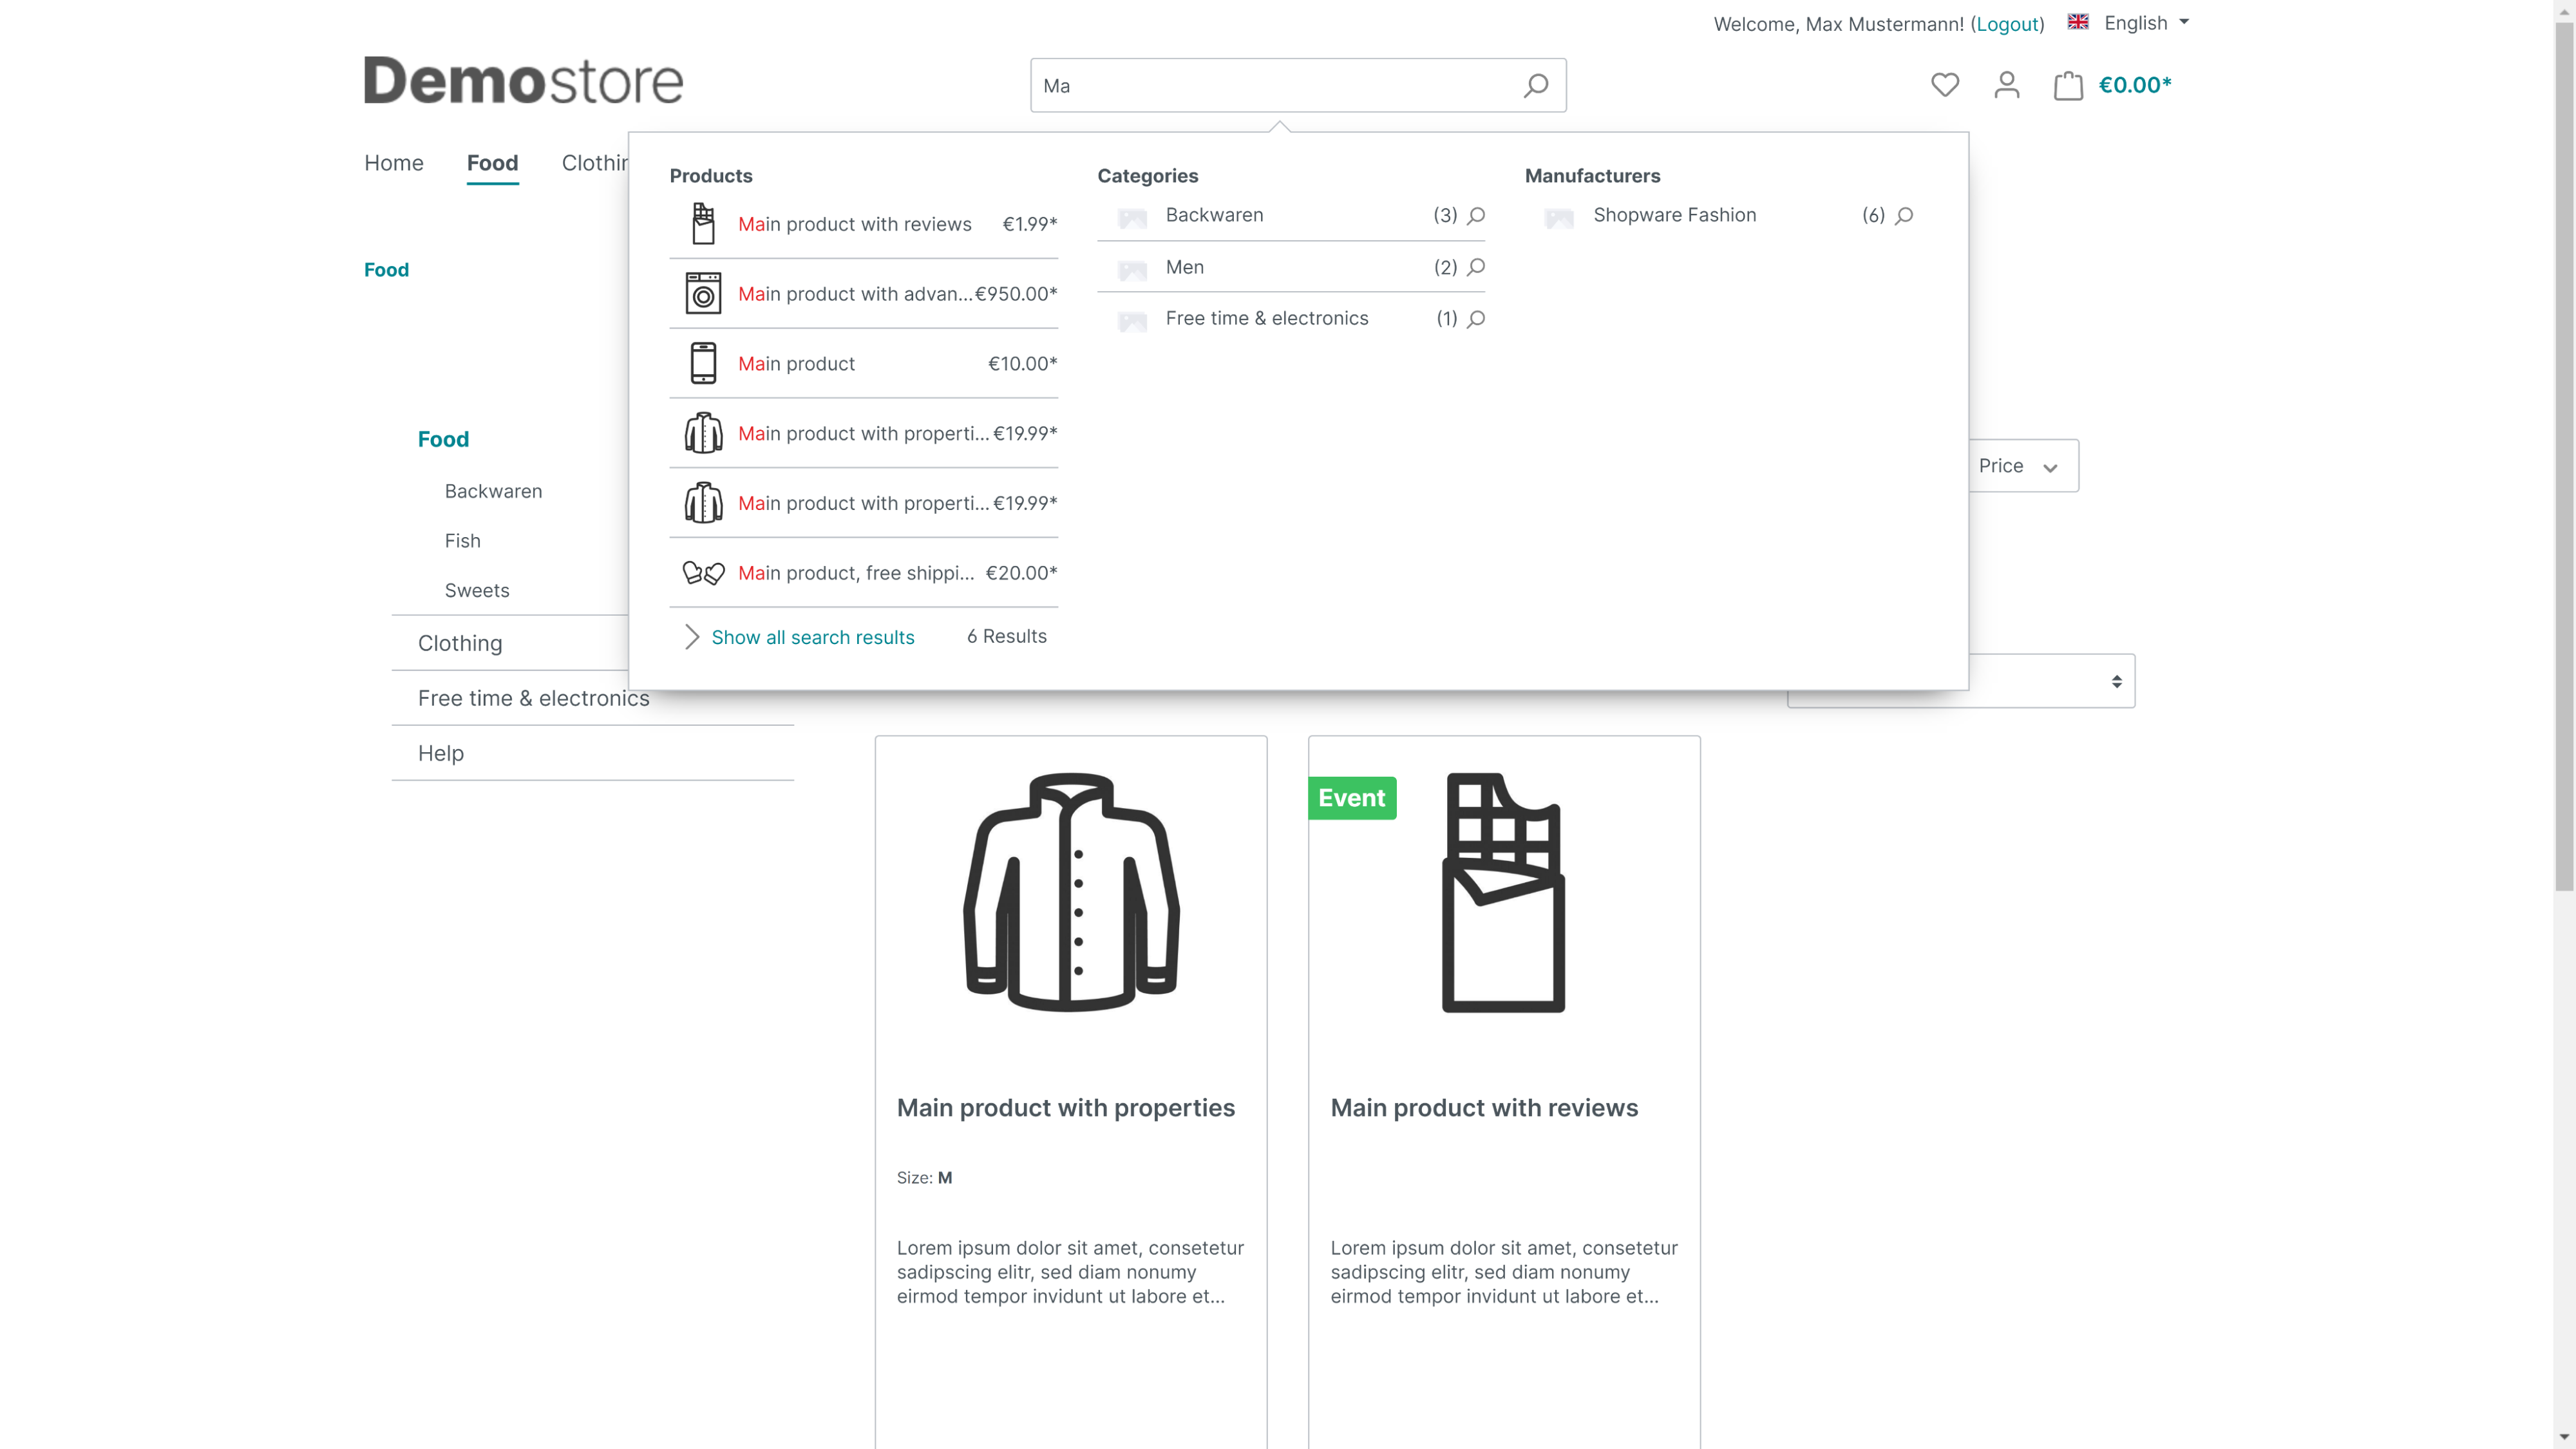
Task: Click the cart total €0.00*
Action: coord(2135,85)
